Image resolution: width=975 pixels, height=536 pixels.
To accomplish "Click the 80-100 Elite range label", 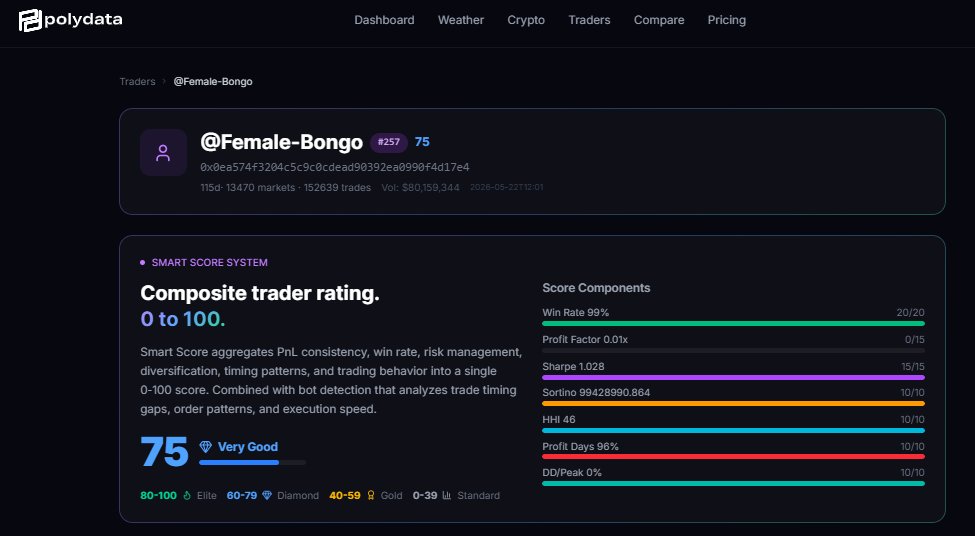I will coord(158,496).
